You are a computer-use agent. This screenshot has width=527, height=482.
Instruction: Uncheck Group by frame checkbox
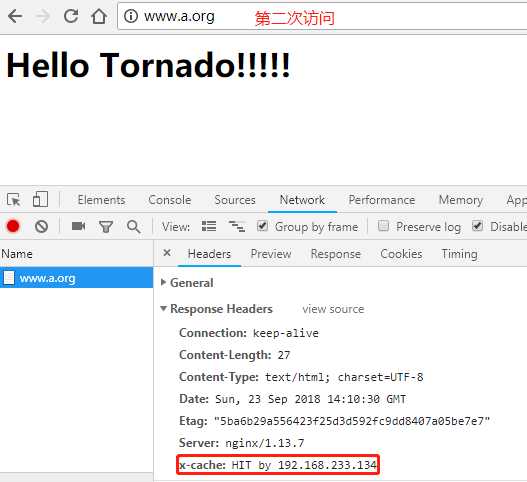(x=262, y=226)
